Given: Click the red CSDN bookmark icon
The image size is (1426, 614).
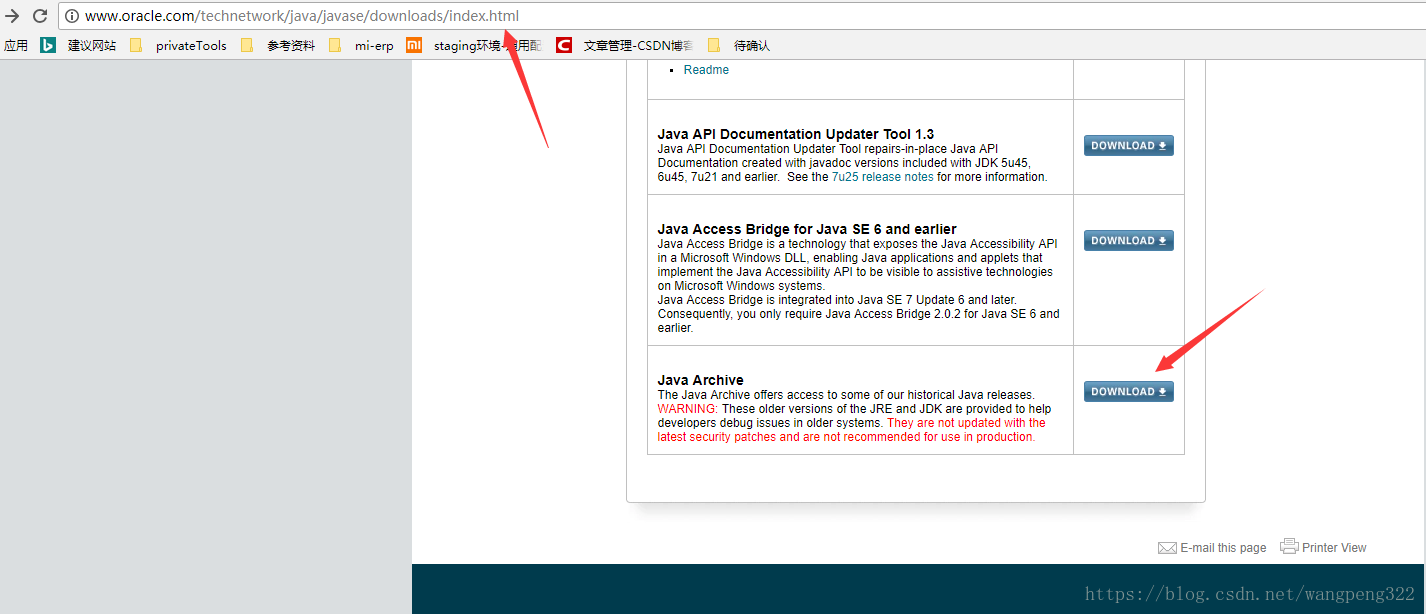Looking at the screenshot, I should [564, 45].
